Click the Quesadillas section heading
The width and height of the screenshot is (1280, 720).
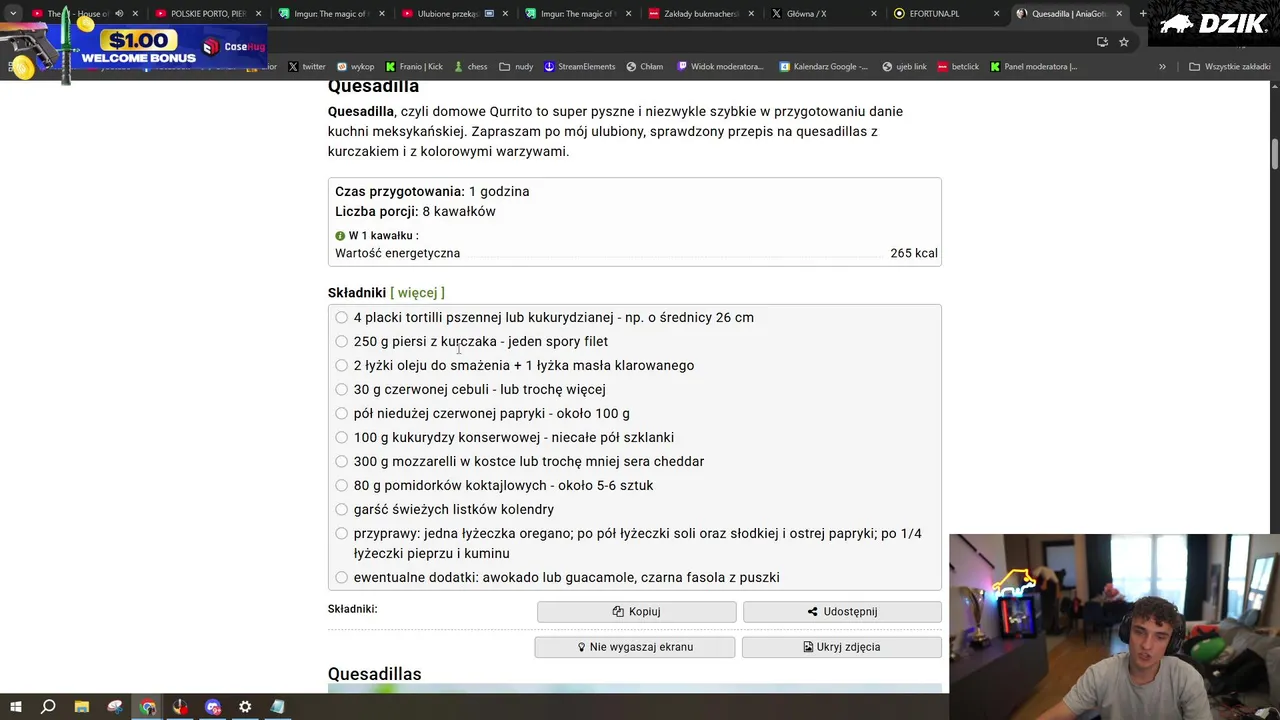coord(374,674)
